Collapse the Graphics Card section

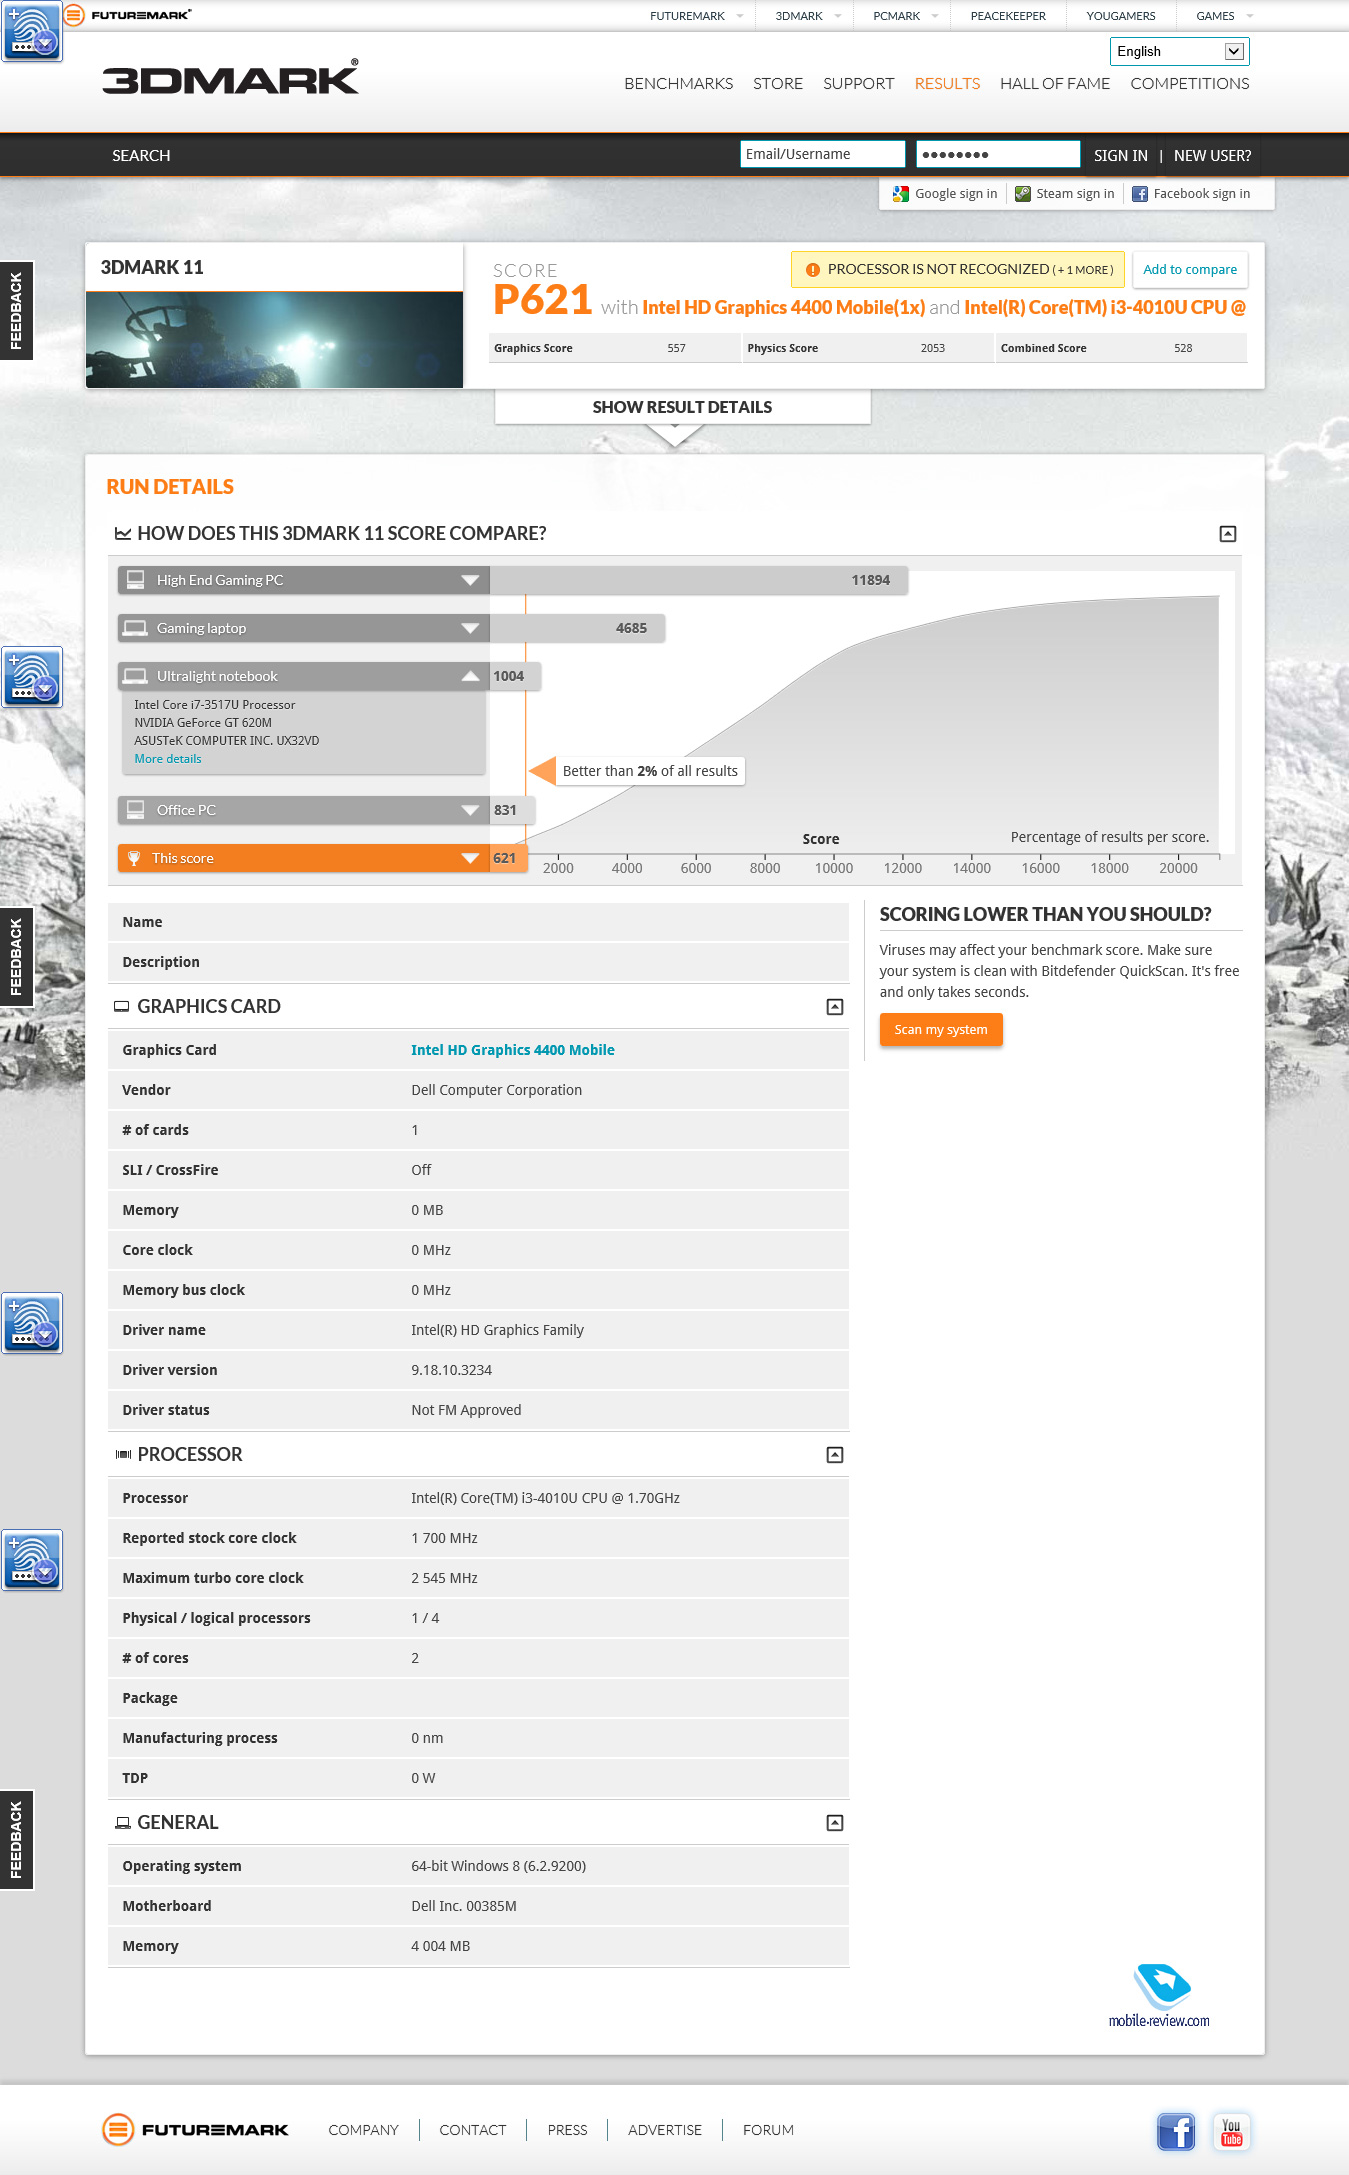[835, 1007]
